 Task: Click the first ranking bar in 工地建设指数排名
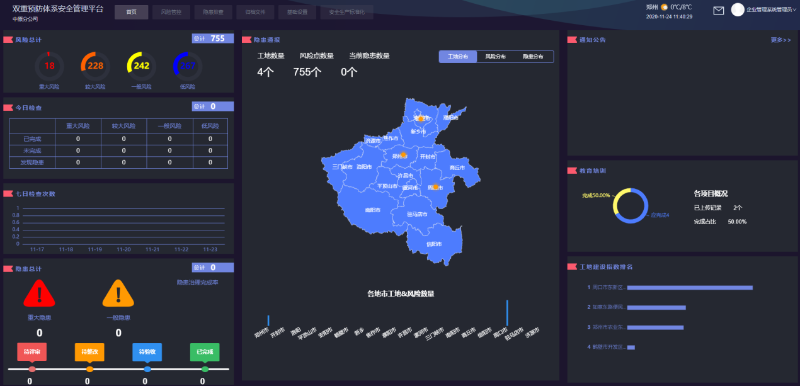(x=690, y=288)
